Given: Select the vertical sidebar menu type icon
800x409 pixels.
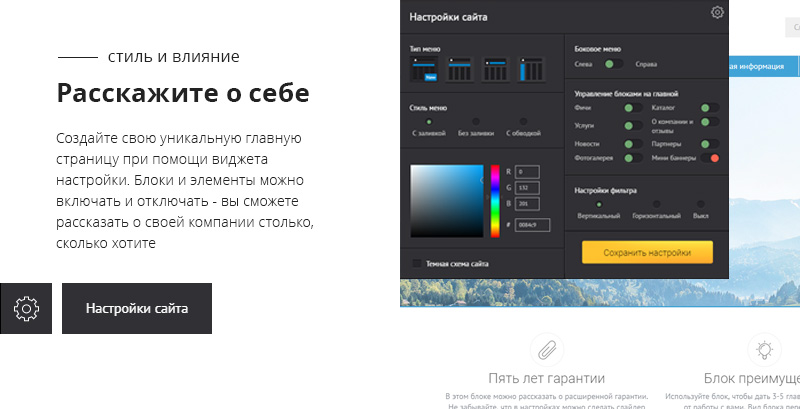Looking at the screenshot, I should 531,69.
